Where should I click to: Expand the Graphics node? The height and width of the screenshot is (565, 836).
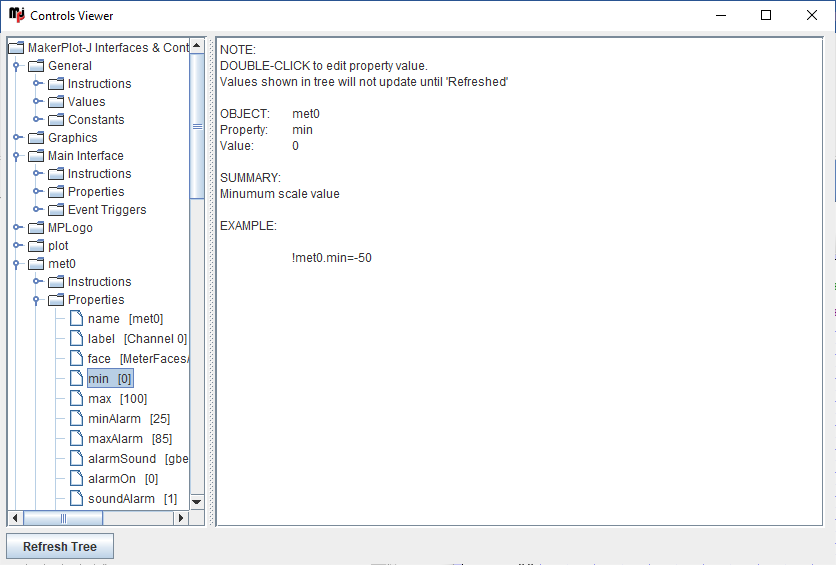17,138
